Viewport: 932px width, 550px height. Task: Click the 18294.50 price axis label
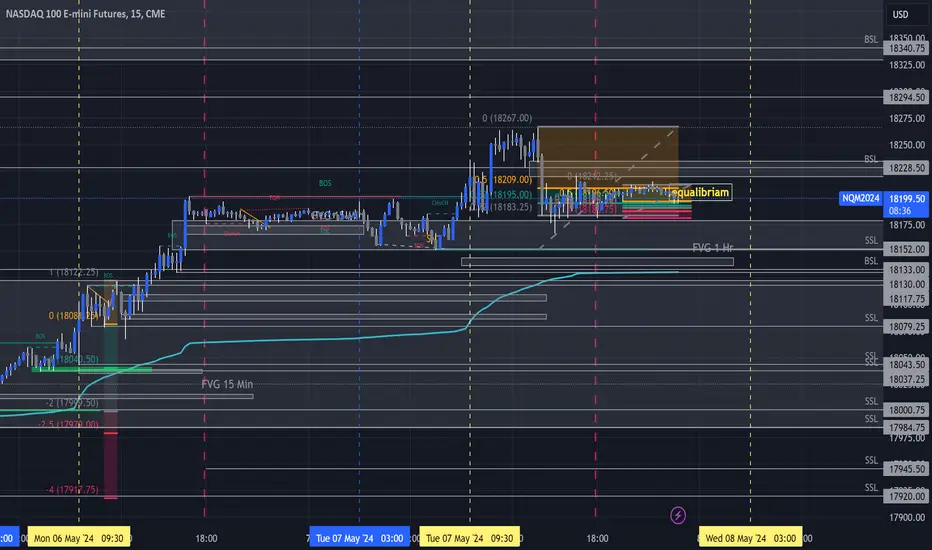pyautogui.click(x=906, y=98)
